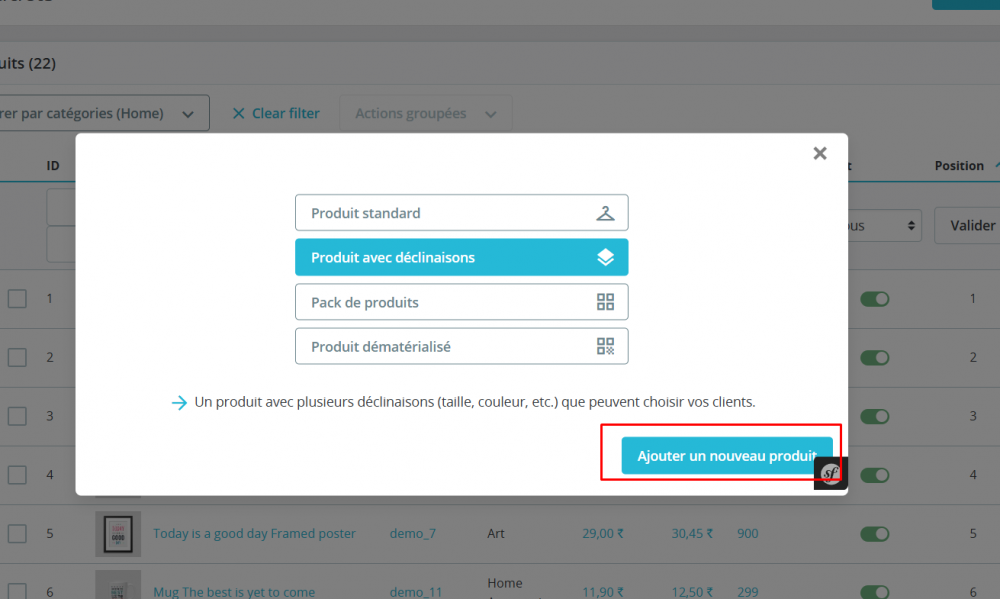Expand the Actions groupées dropdown
Viewport: 1000px width, 599px height.
(426, 113)
